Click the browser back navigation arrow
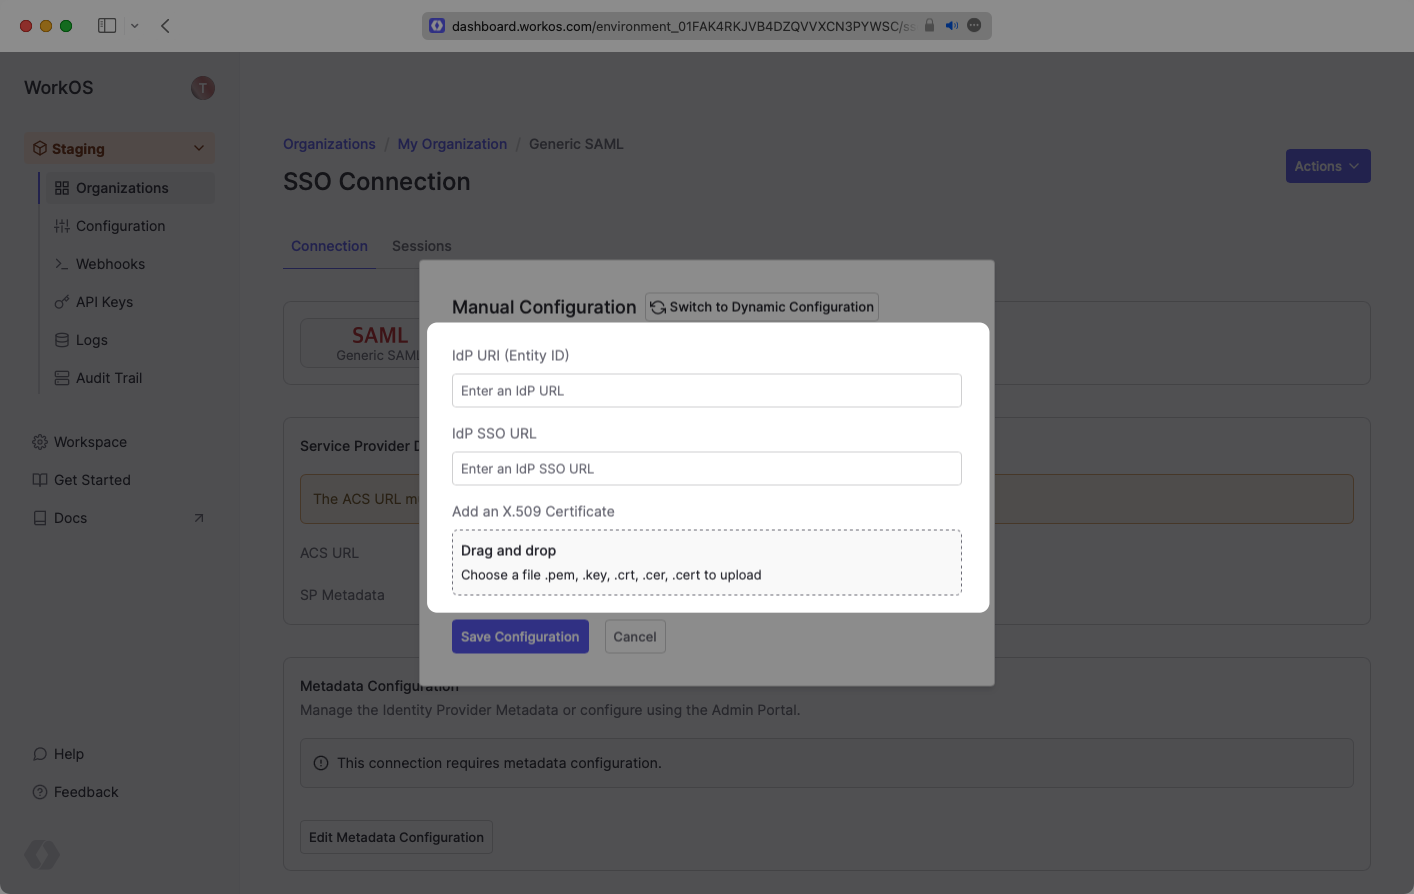The height and width of the screenshot is (894, 1414). tap(164, 25)
